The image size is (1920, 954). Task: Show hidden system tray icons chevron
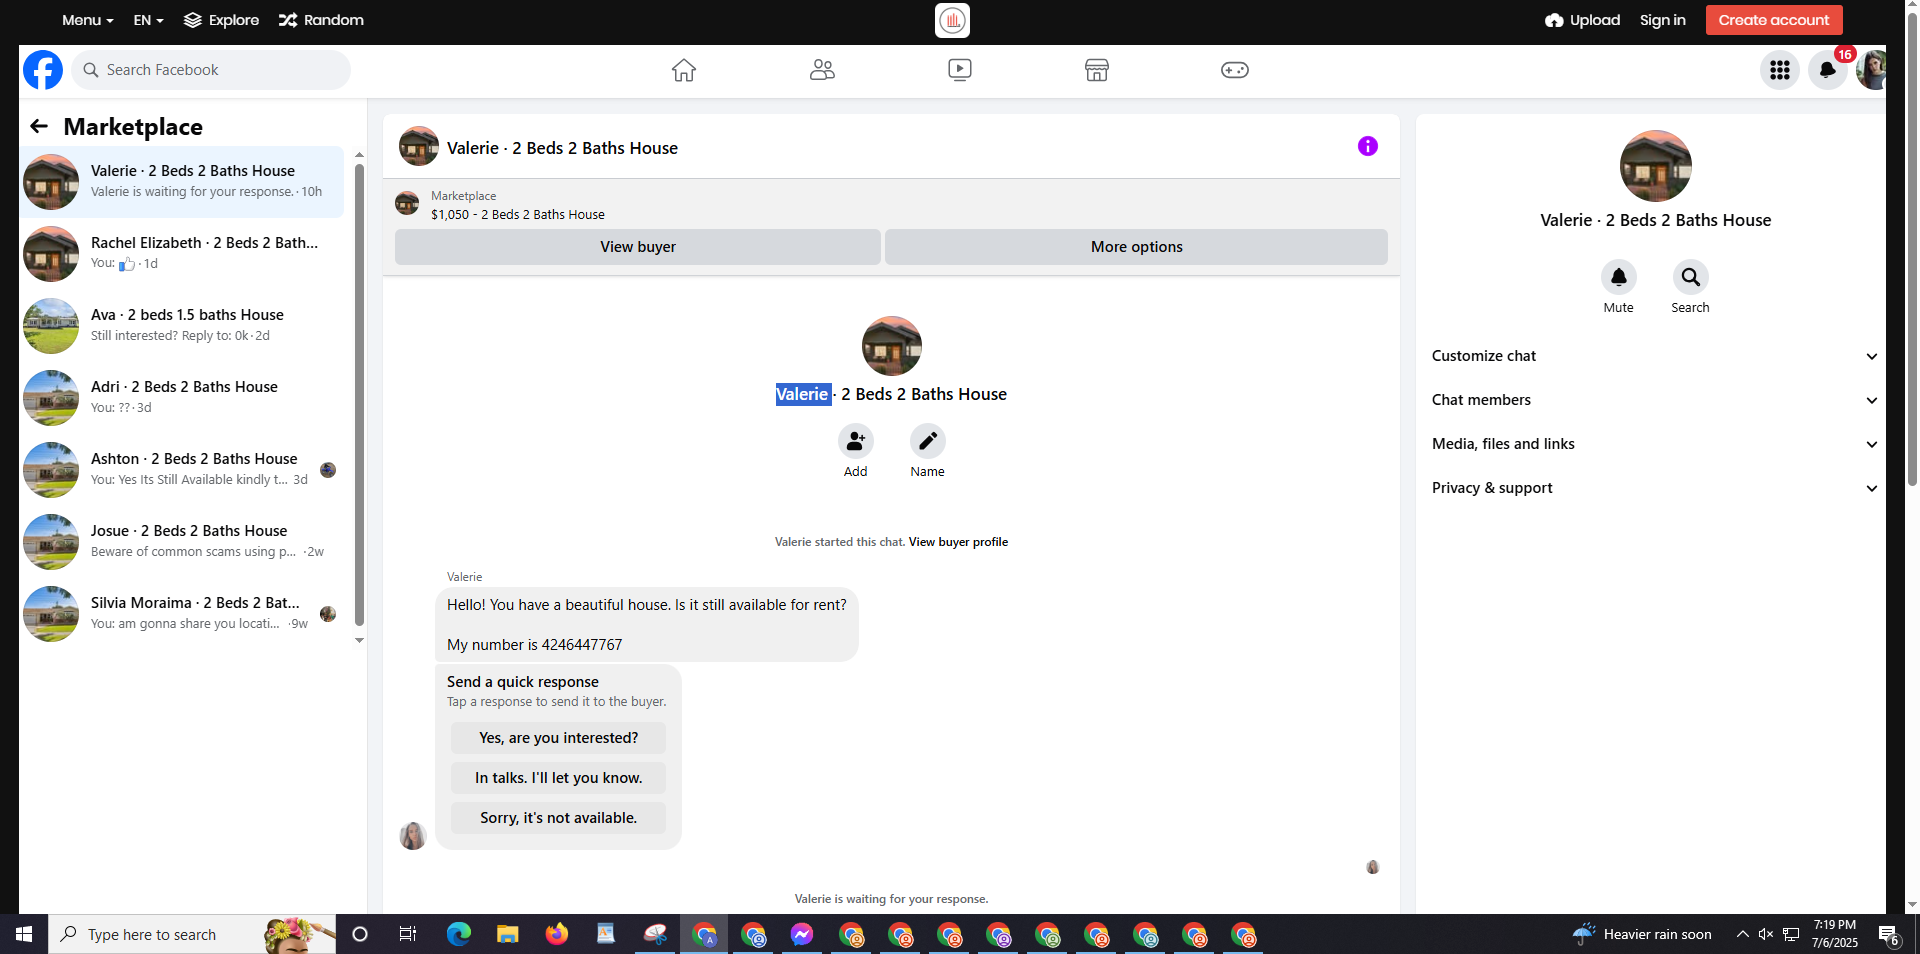pos(1742,934)
